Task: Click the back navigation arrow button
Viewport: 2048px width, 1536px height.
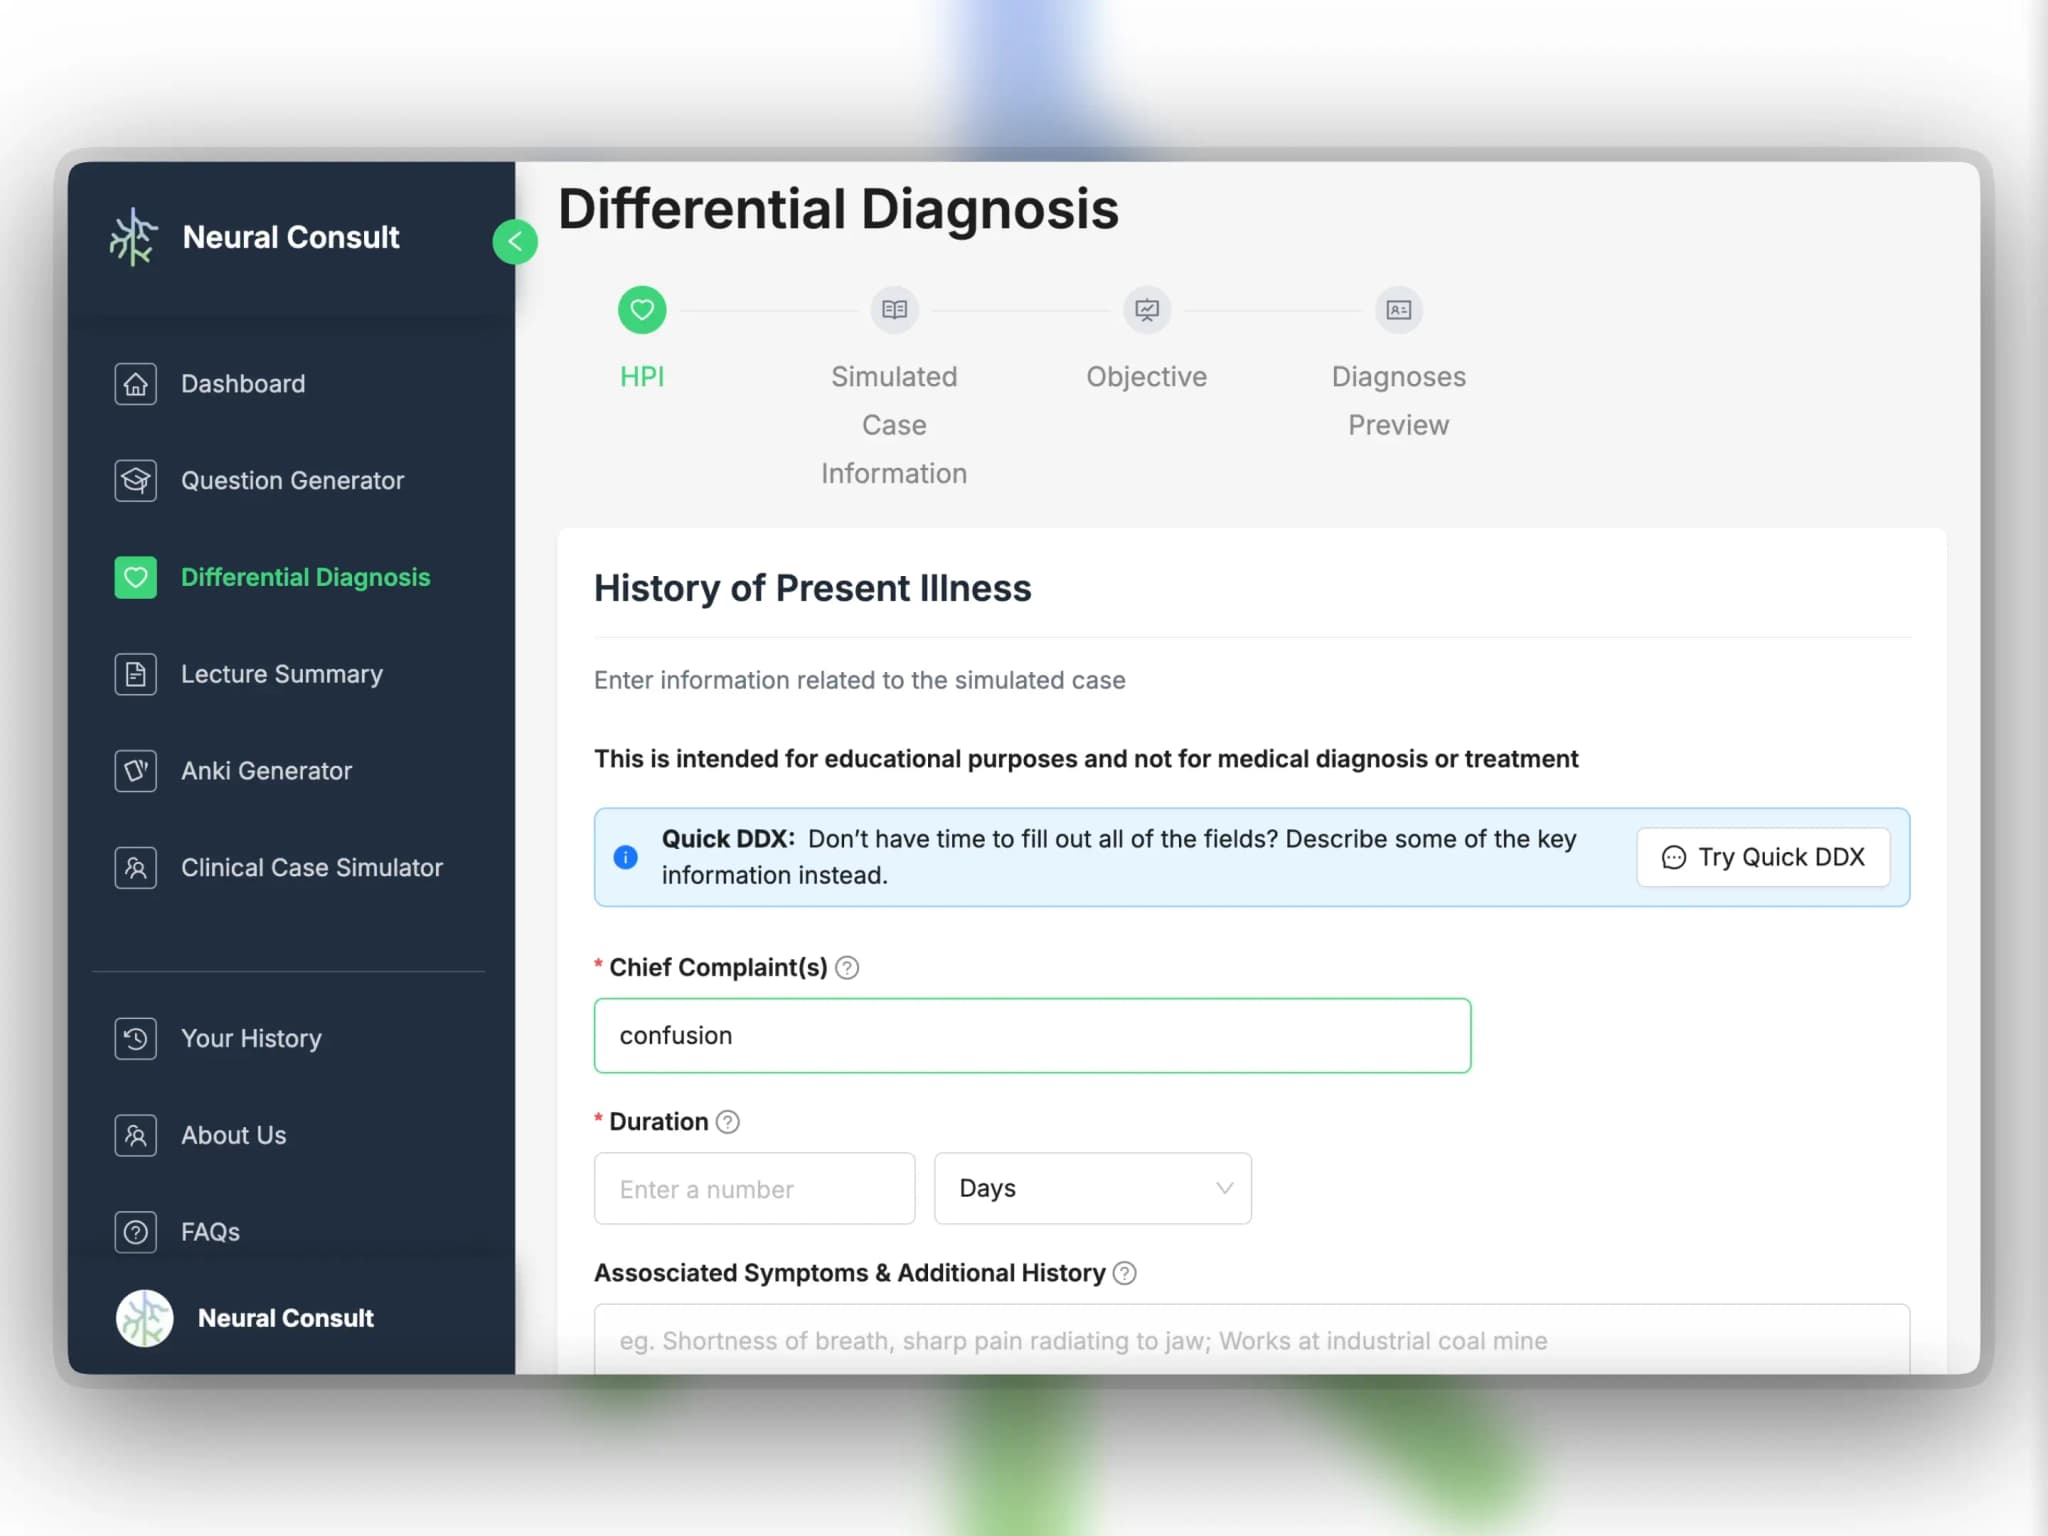Action: click(514, 242)
